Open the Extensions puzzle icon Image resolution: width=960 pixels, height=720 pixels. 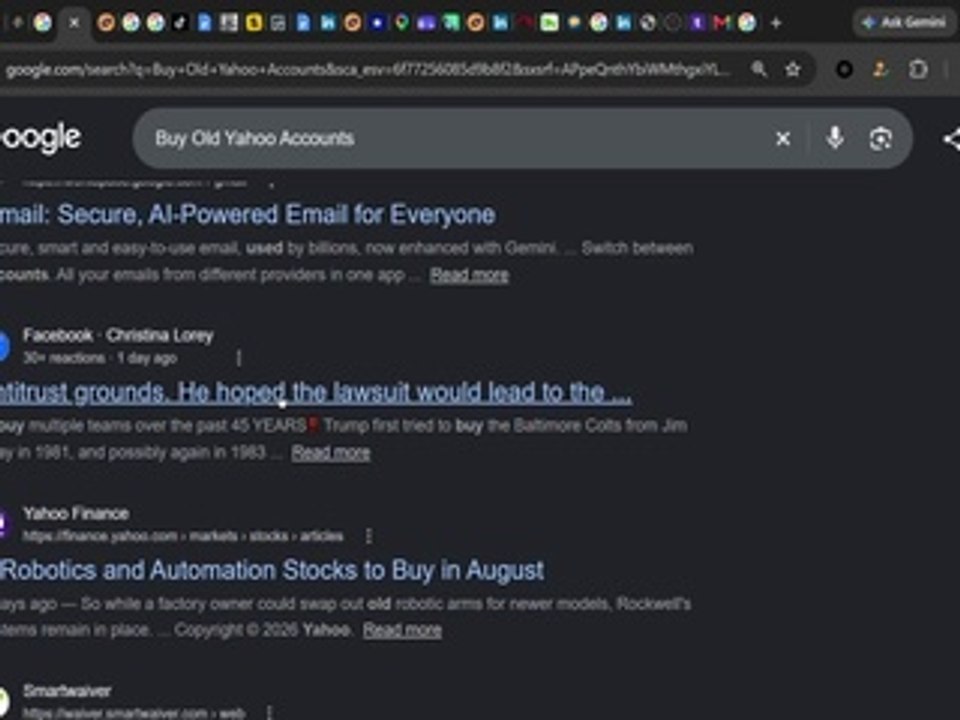coord(918,69)
